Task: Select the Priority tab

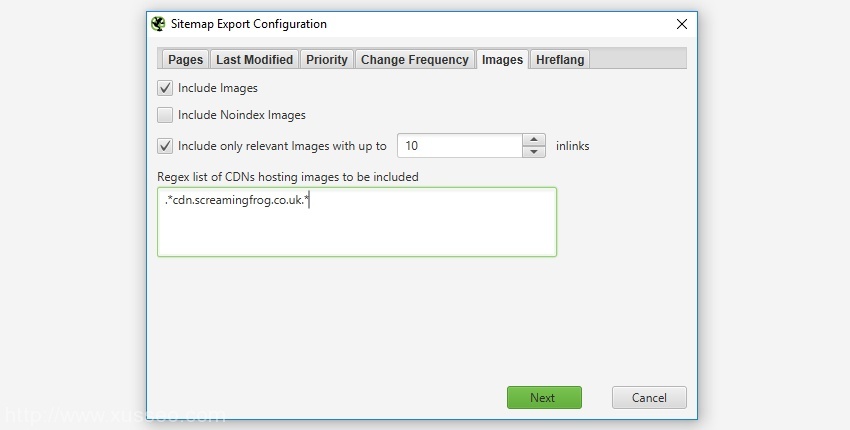Action: (x=327, y=60)
